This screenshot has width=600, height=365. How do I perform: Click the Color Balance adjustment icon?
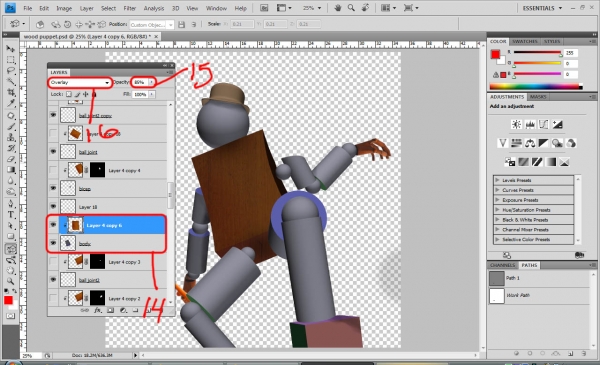[x=530, y=143]
